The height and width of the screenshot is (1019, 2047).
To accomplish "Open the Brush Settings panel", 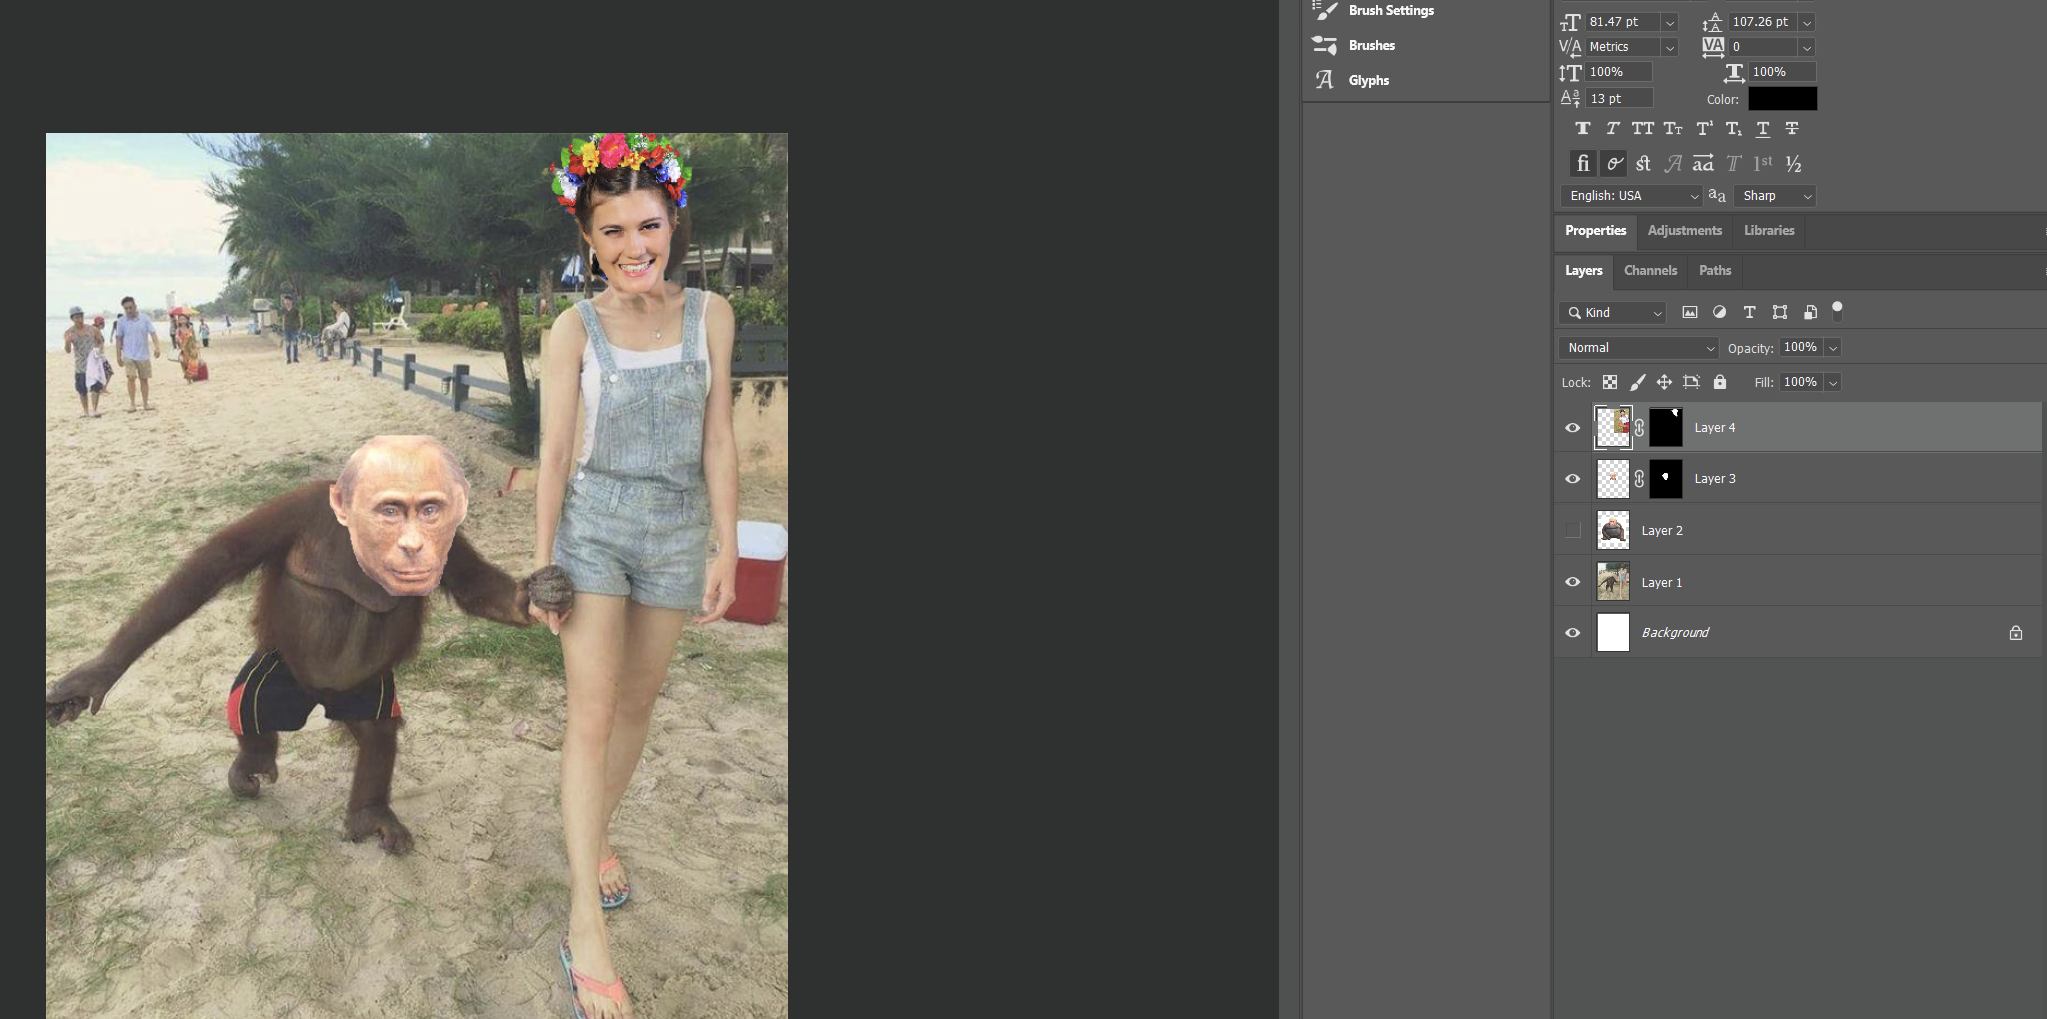I will point(1390,11).
